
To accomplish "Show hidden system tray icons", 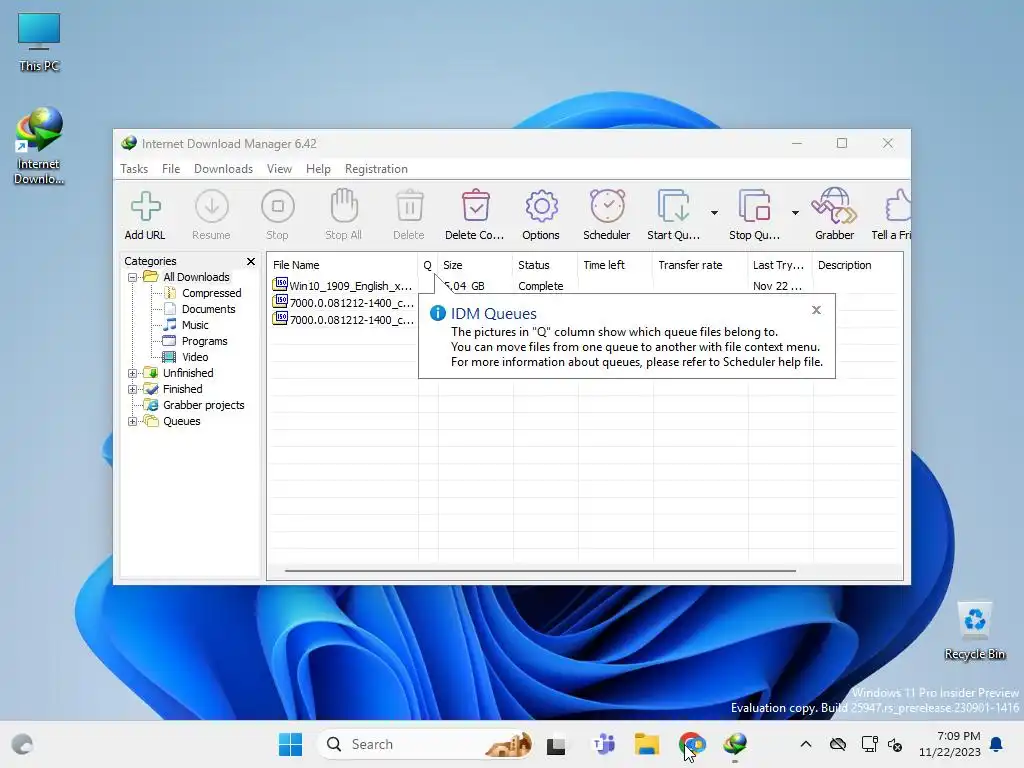I will coord(806,744).
